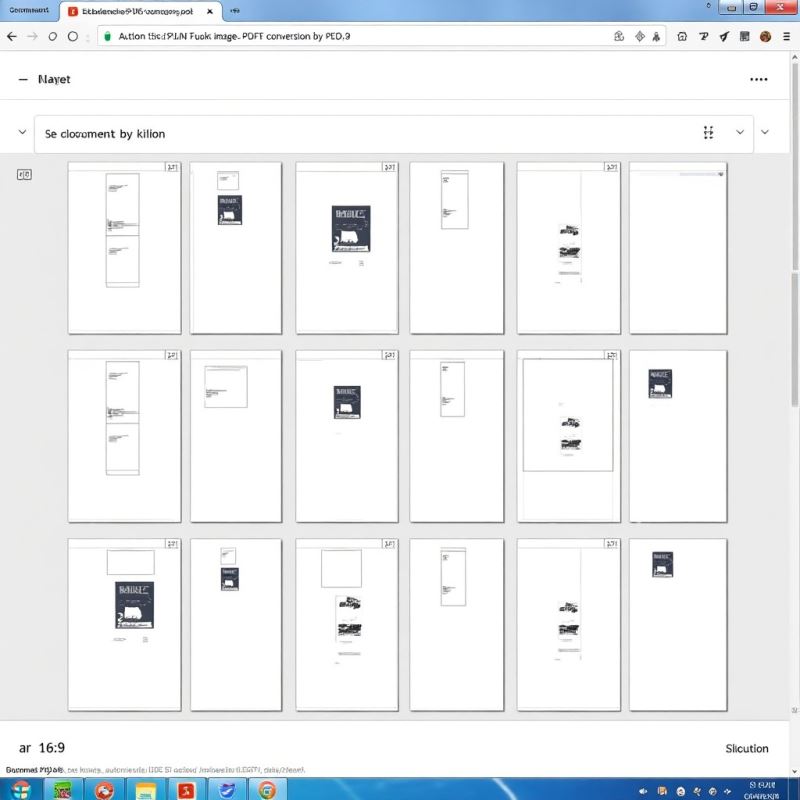Open a new tab with the plus button
The height and width of the screenshot is (800, 800).
point(235,11)
